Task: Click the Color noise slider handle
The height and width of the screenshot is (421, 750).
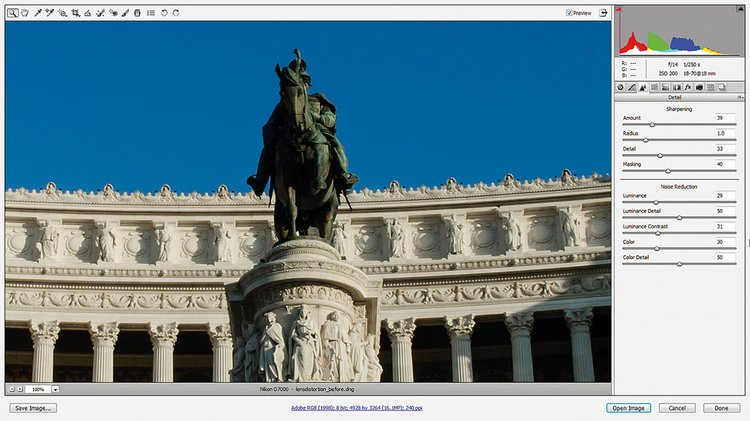Action: (657, 249)
